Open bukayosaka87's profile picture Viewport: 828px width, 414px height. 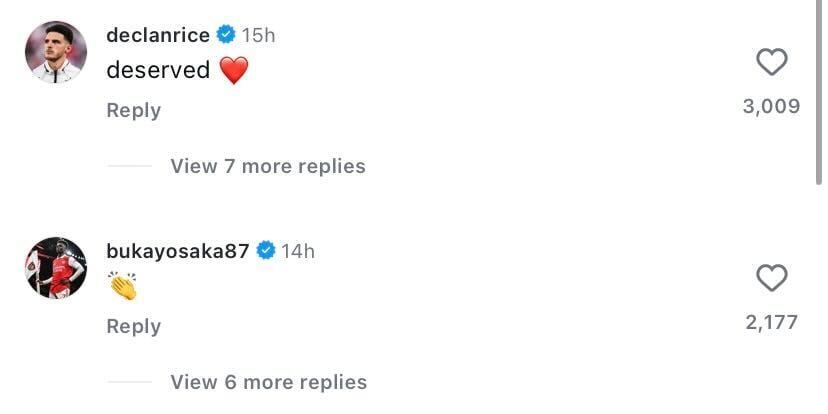click(x=56, y=268)
